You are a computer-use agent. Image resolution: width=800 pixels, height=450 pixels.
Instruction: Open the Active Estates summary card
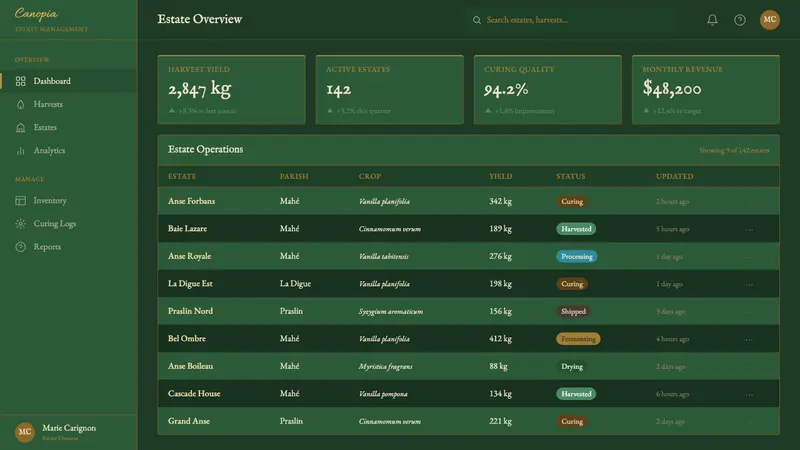pos(390,90)
